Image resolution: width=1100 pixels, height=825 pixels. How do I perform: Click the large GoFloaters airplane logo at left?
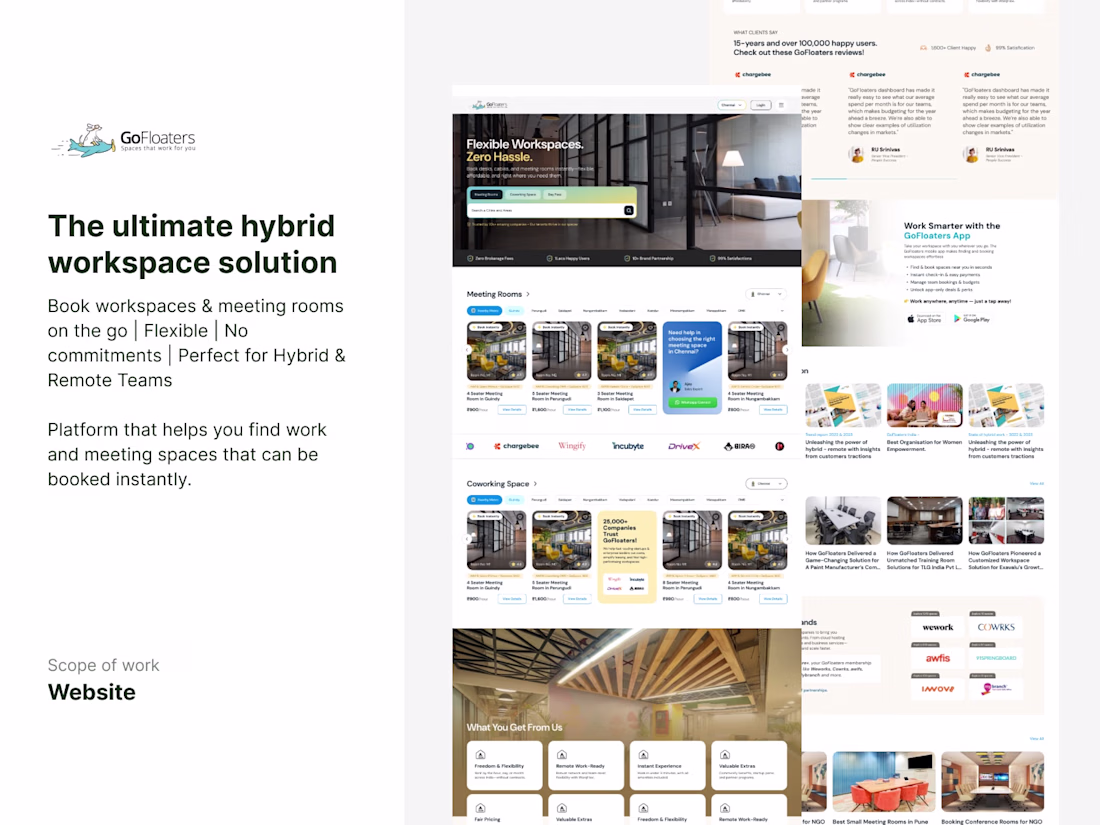pyautogui.click(x=123, y=140)
